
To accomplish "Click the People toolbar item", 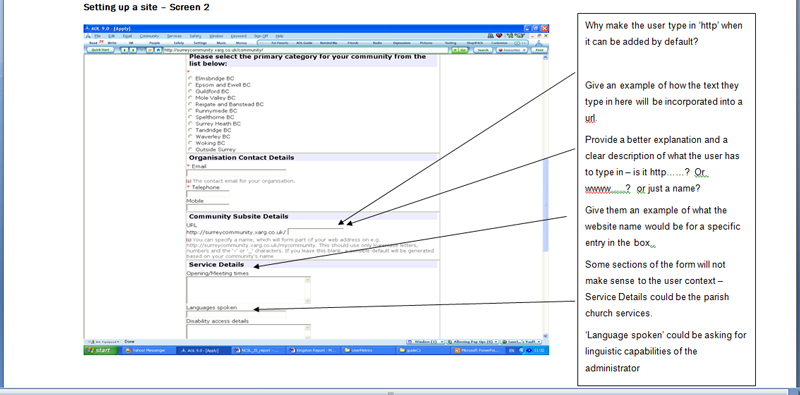I will tap(155, 43).
